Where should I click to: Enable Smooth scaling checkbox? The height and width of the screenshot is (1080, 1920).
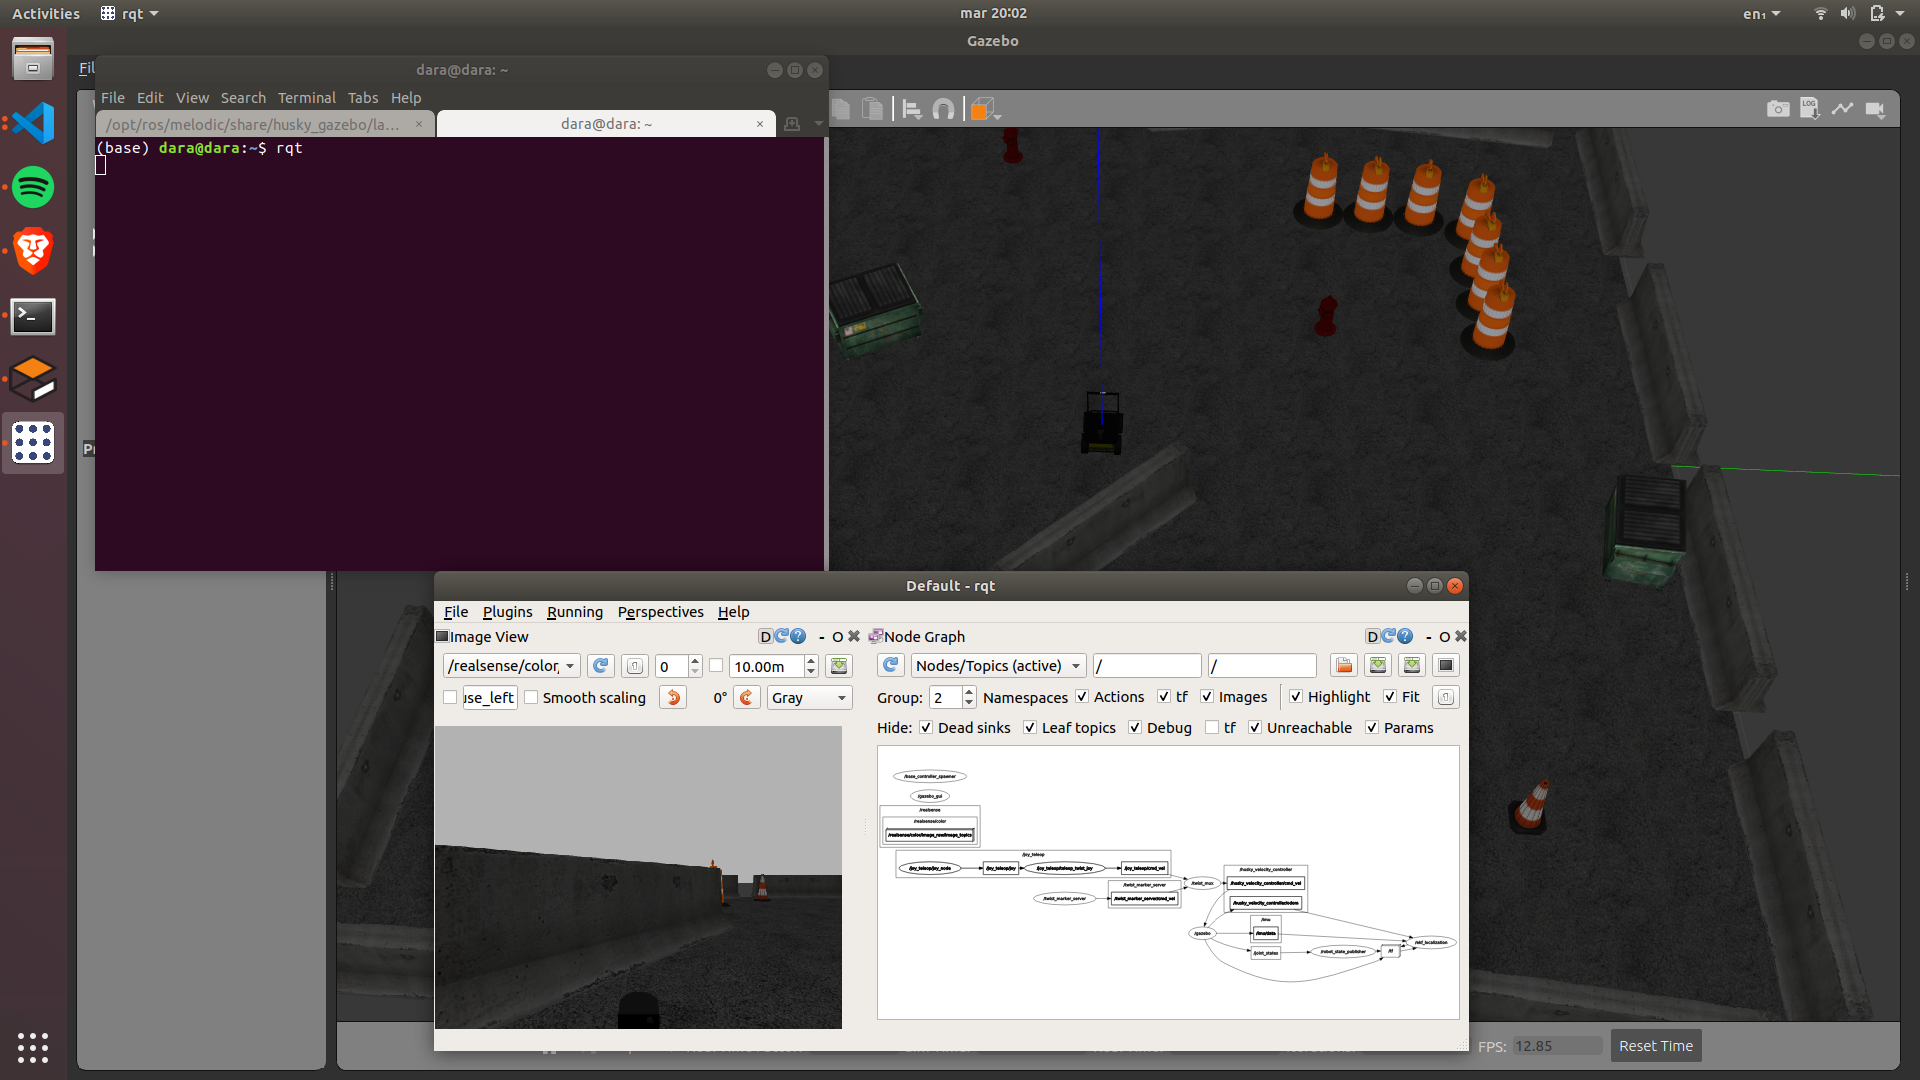point(531,698)
